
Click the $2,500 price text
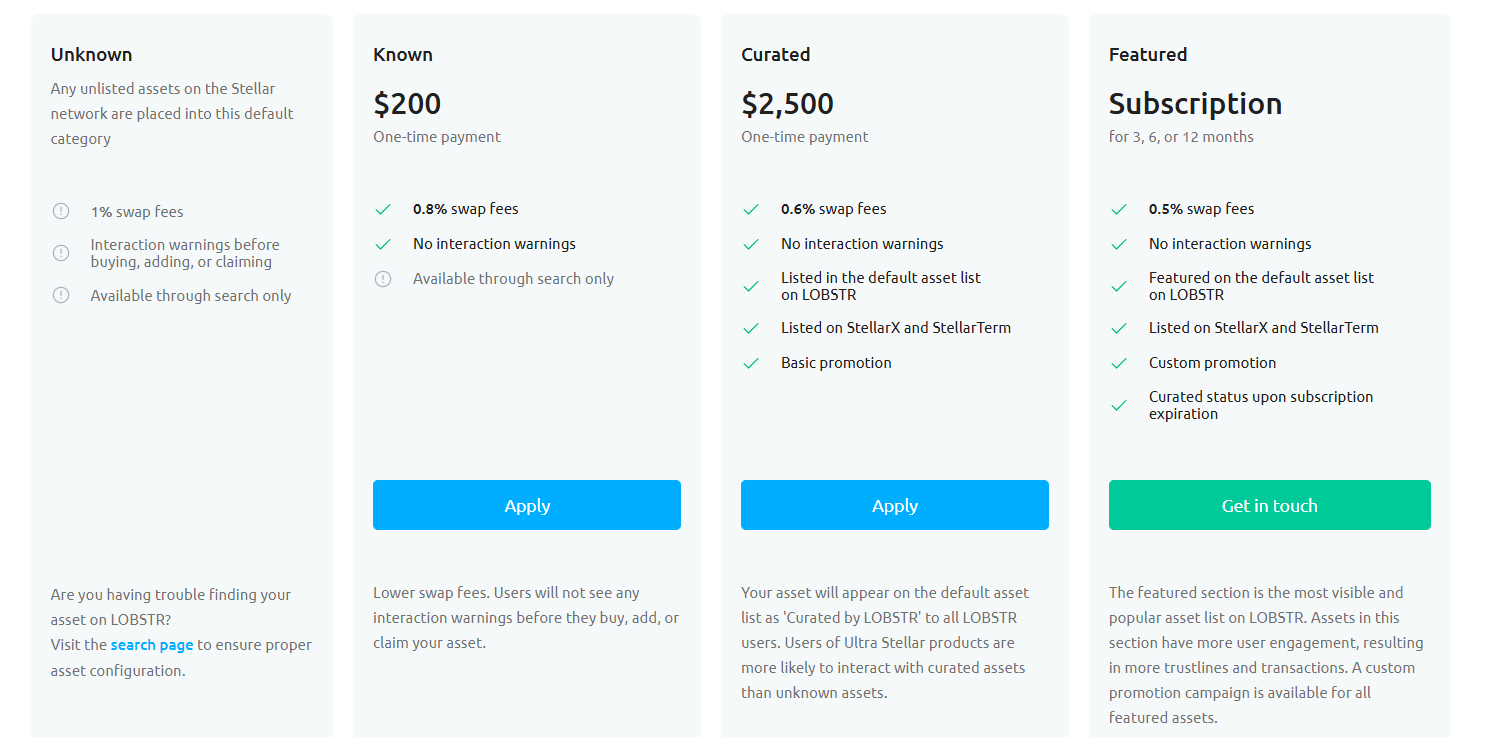[x=787, y=104]
